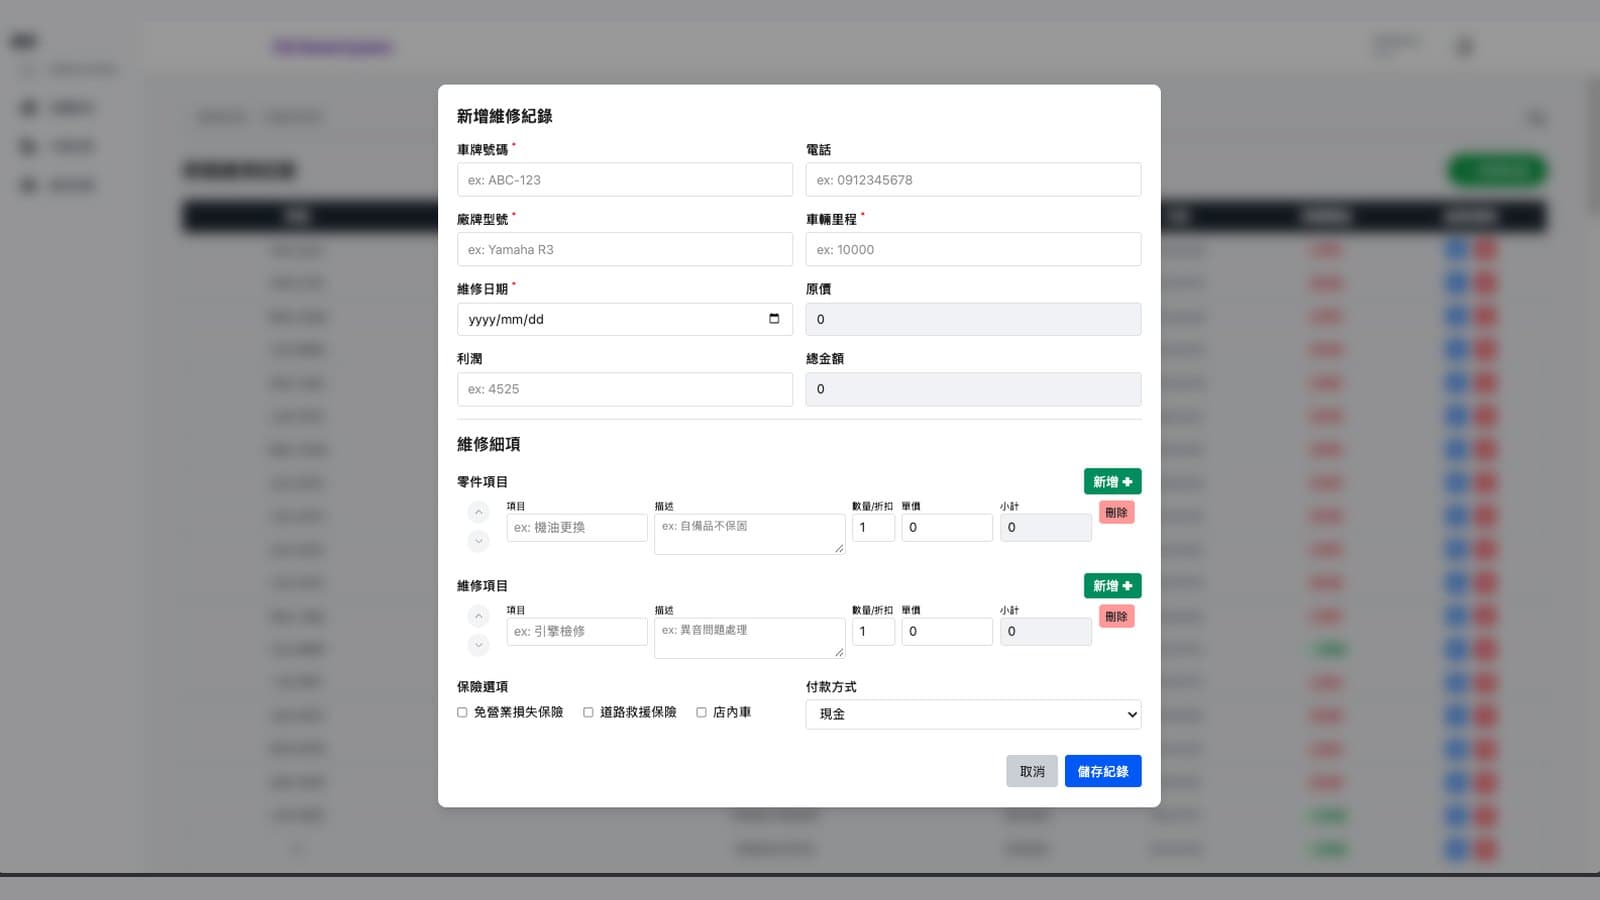
Task: Focus 零件項目 description textarea (自備品不保固)
Action: (x=750, y=534)
